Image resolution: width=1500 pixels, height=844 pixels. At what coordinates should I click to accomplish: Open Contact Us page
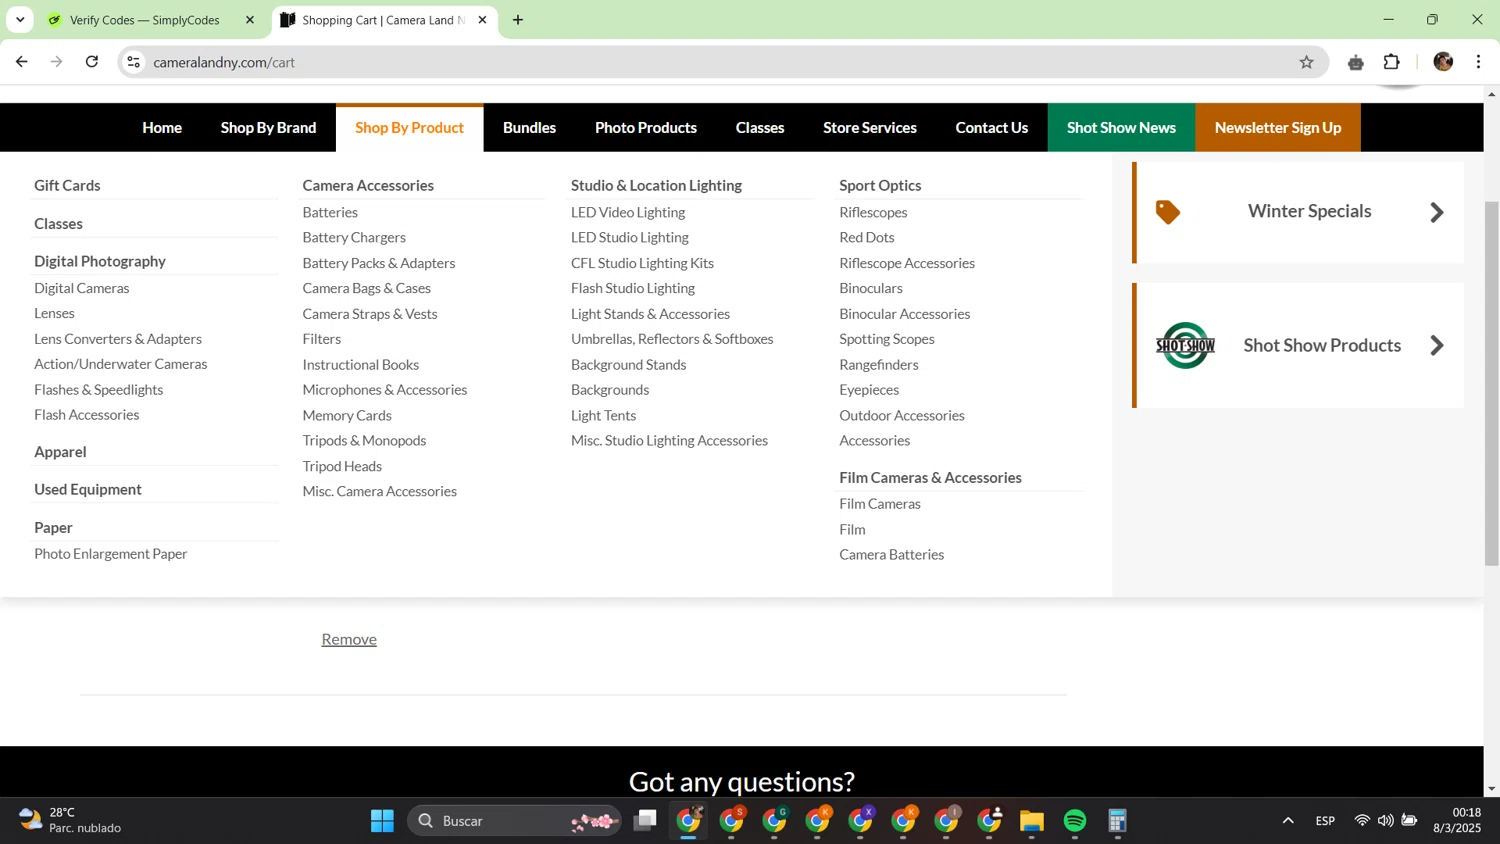coord(991,128)
